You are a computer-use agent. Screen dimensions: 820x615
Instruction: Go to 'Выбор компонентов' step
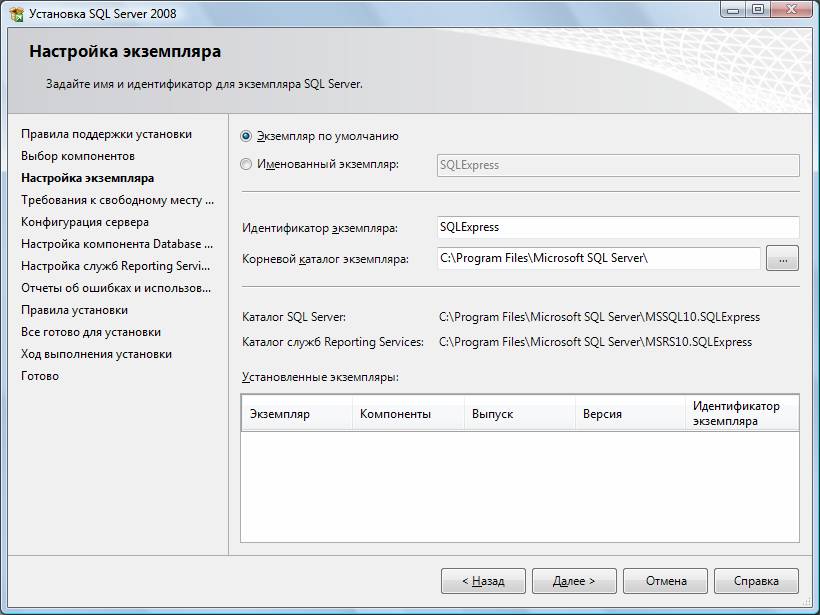pos(78,156)
